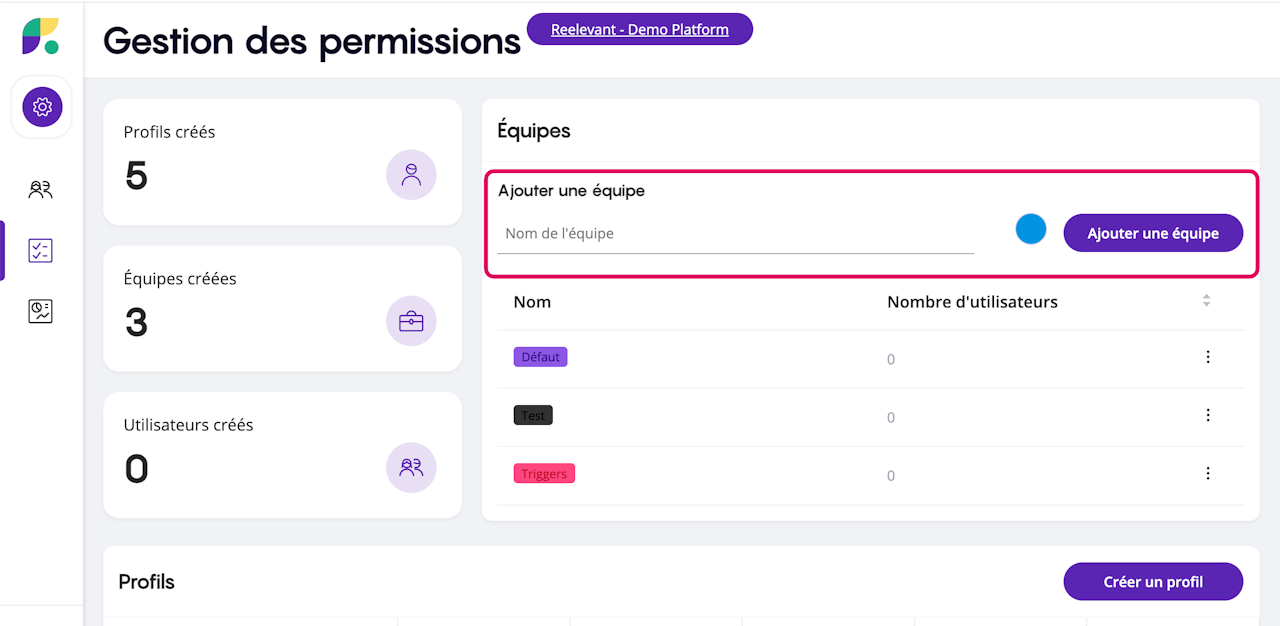Open the three-dot menu for Défaut team
Viewport: 1280px width, 626px height.
coord(1208,357)
